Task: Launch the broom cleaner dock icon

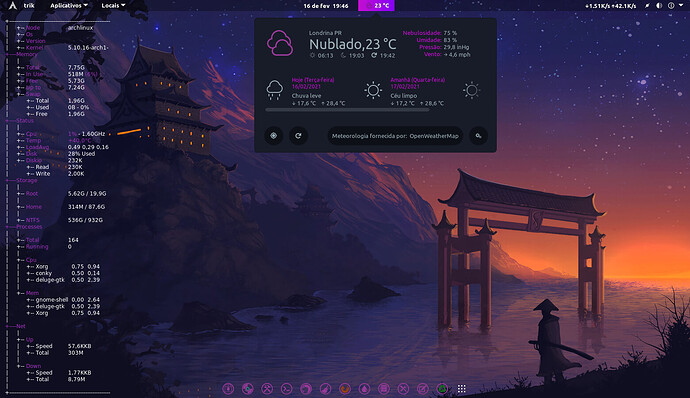Action: tap(325, 389)
